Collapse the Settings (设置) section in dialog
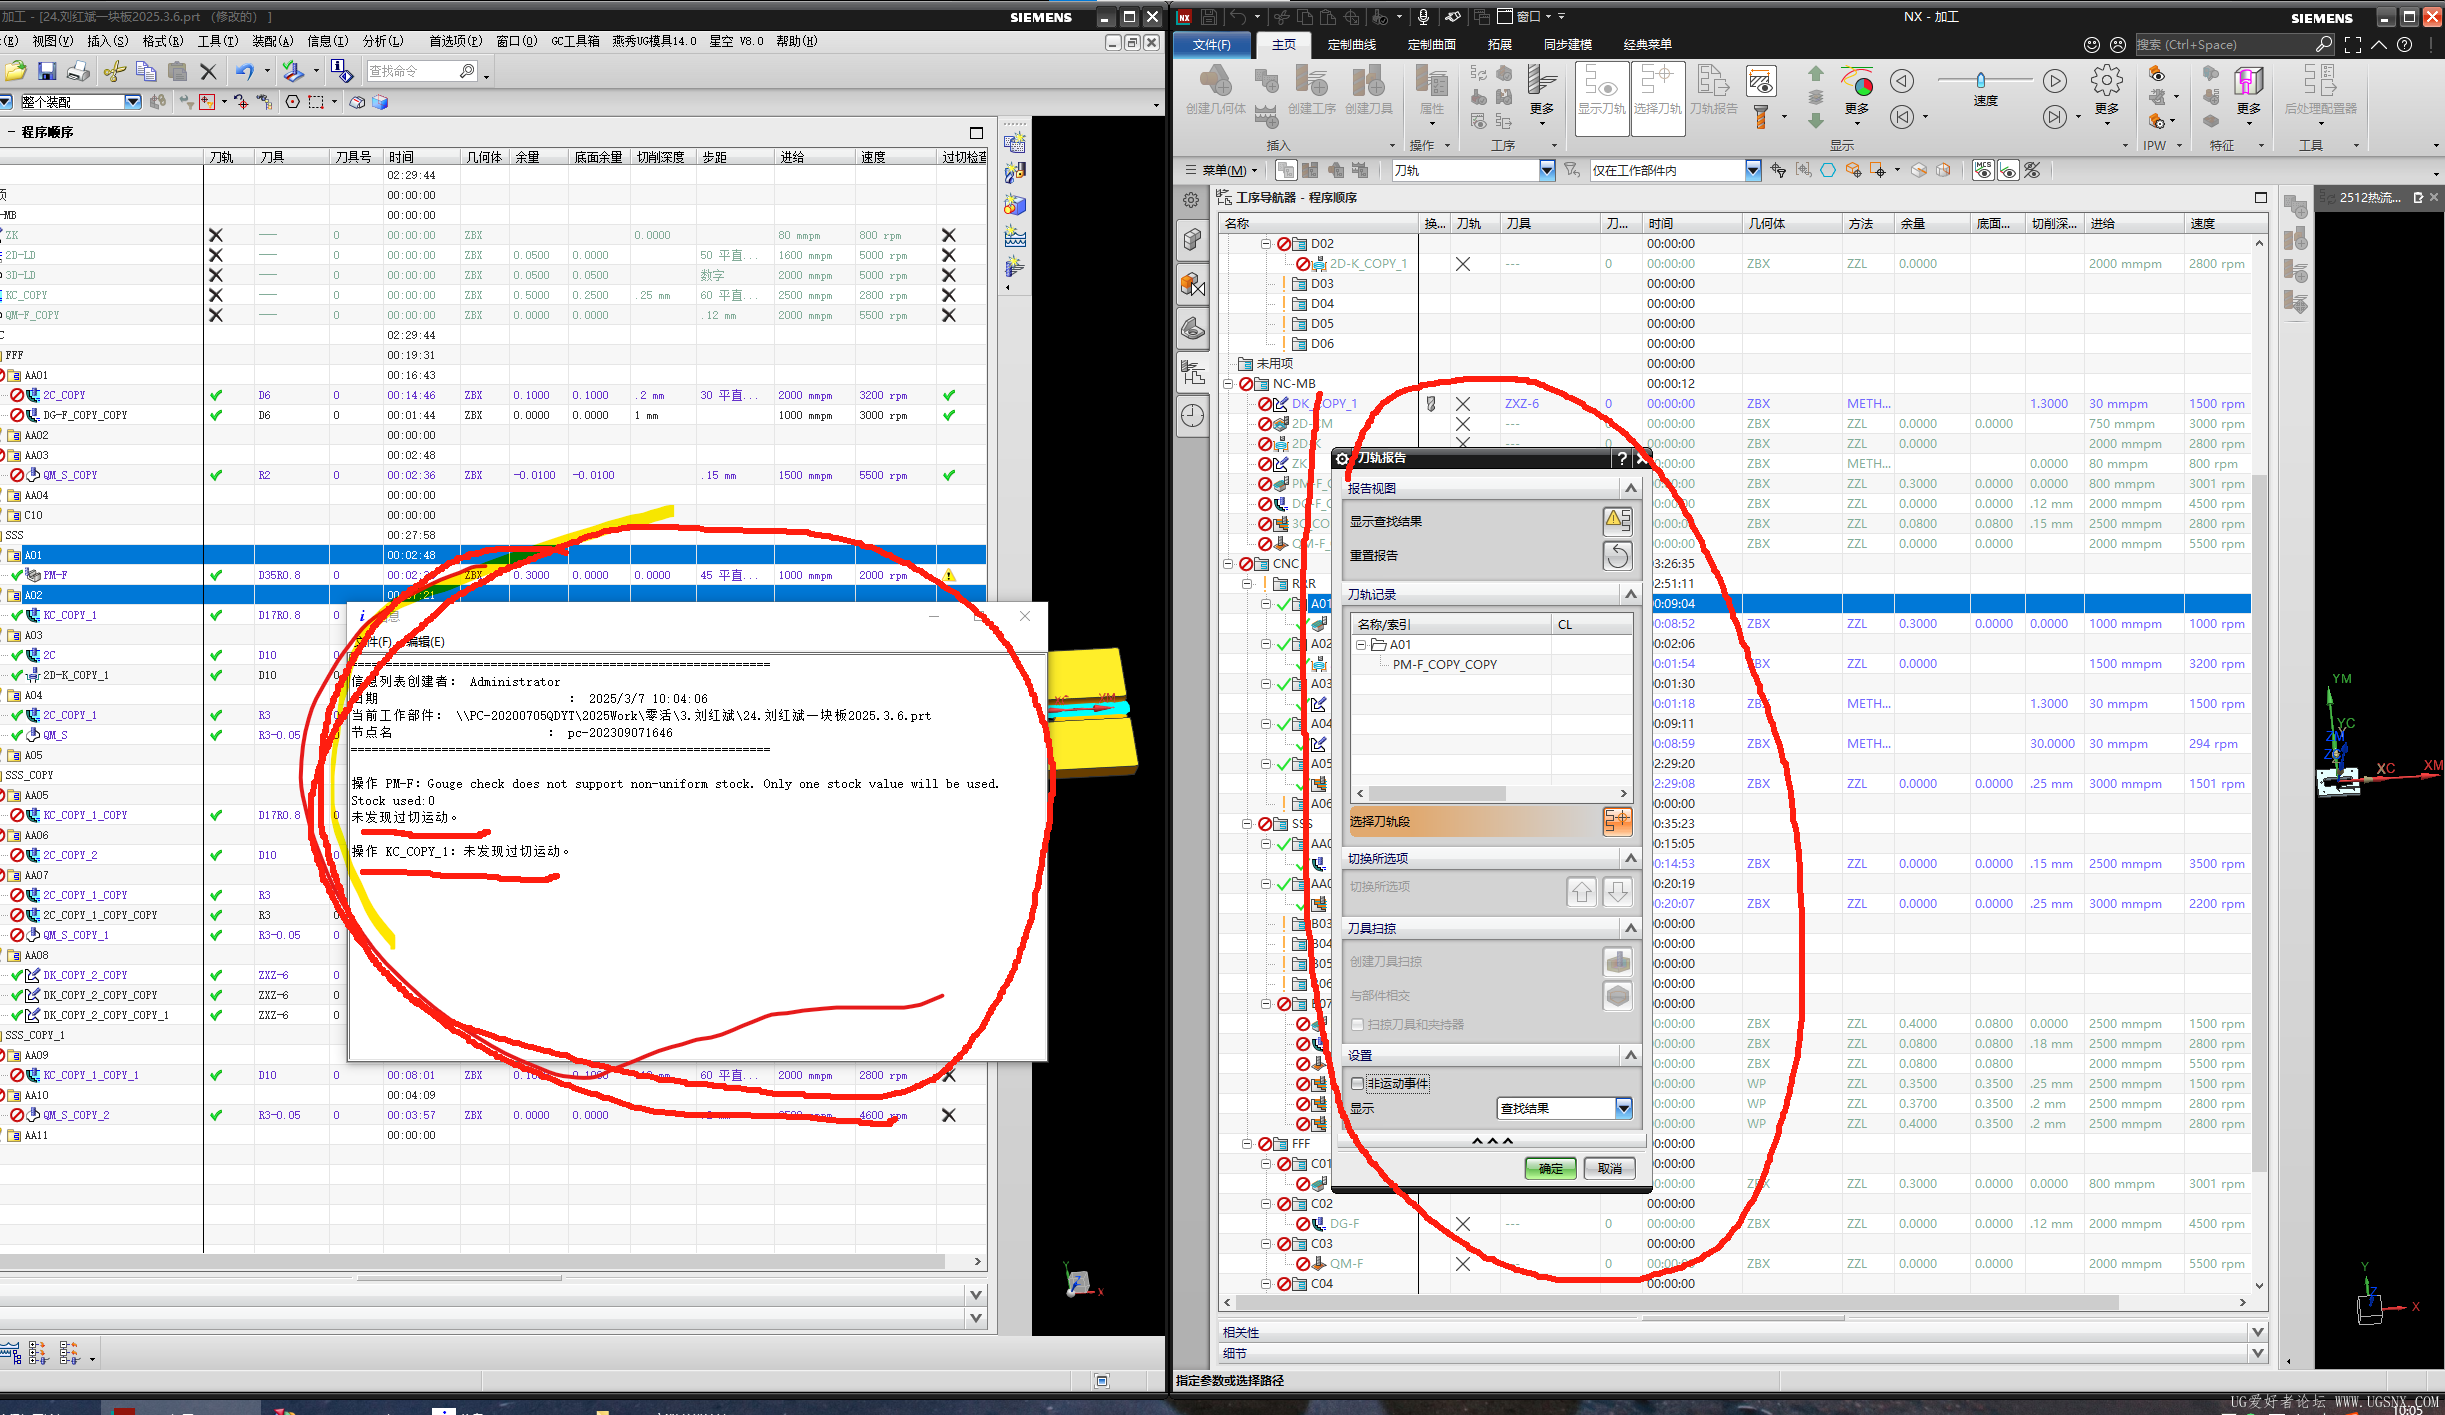 (x=1630, y=1055)
